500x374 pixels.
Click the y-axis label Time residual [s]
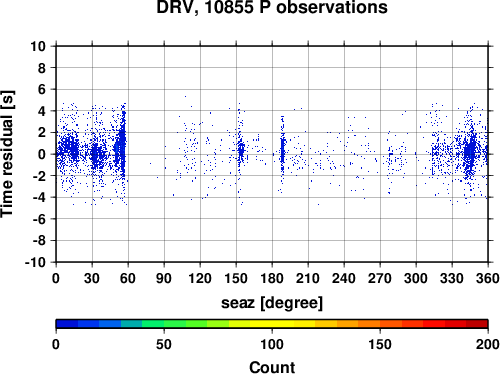(7, 154)
